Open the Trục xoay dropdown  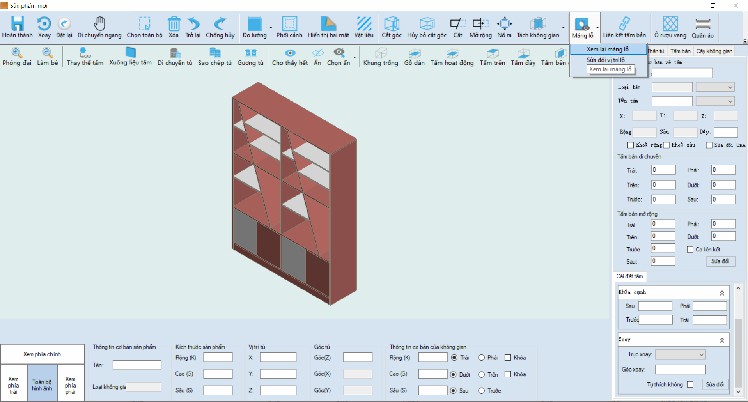pyautogui.click(x=680, y=354)
